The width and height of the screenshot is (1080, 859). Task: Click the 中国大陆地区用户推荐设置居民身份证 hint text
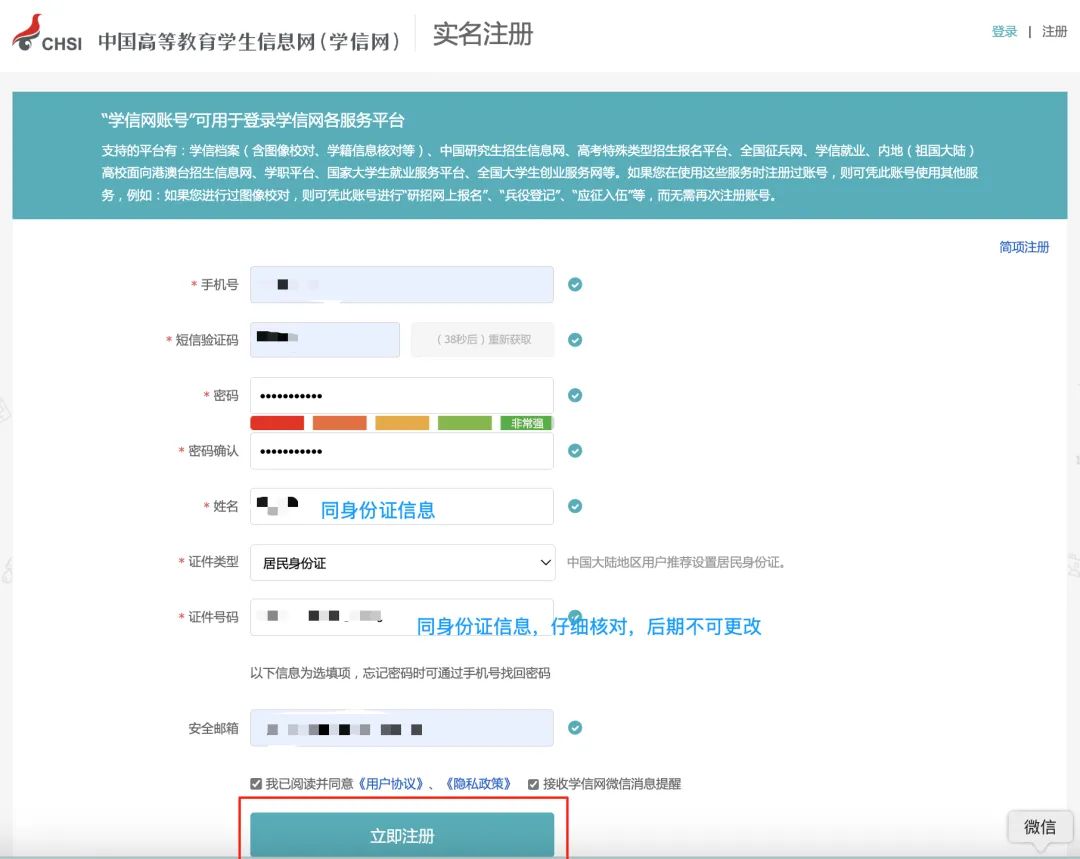point(676,562)
